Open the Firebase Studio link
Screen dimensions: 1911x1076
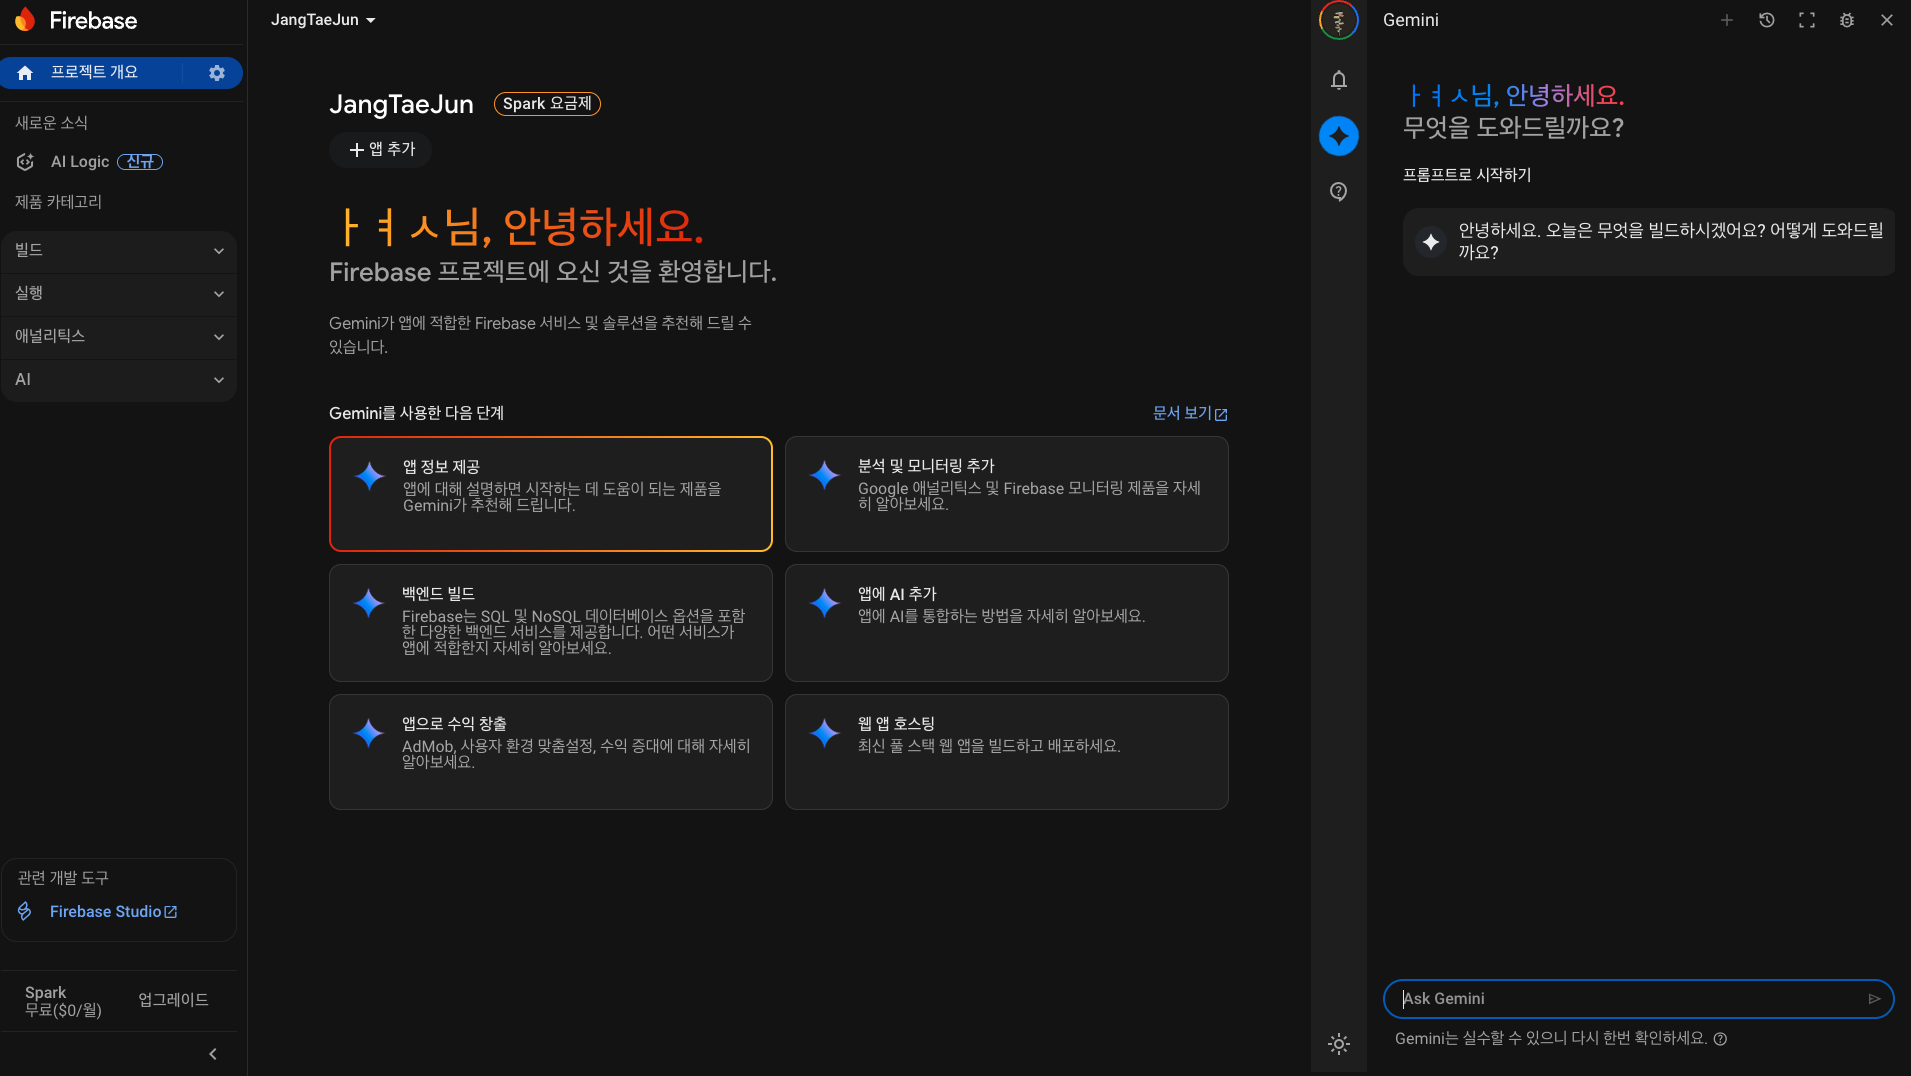tap(113, 912)
